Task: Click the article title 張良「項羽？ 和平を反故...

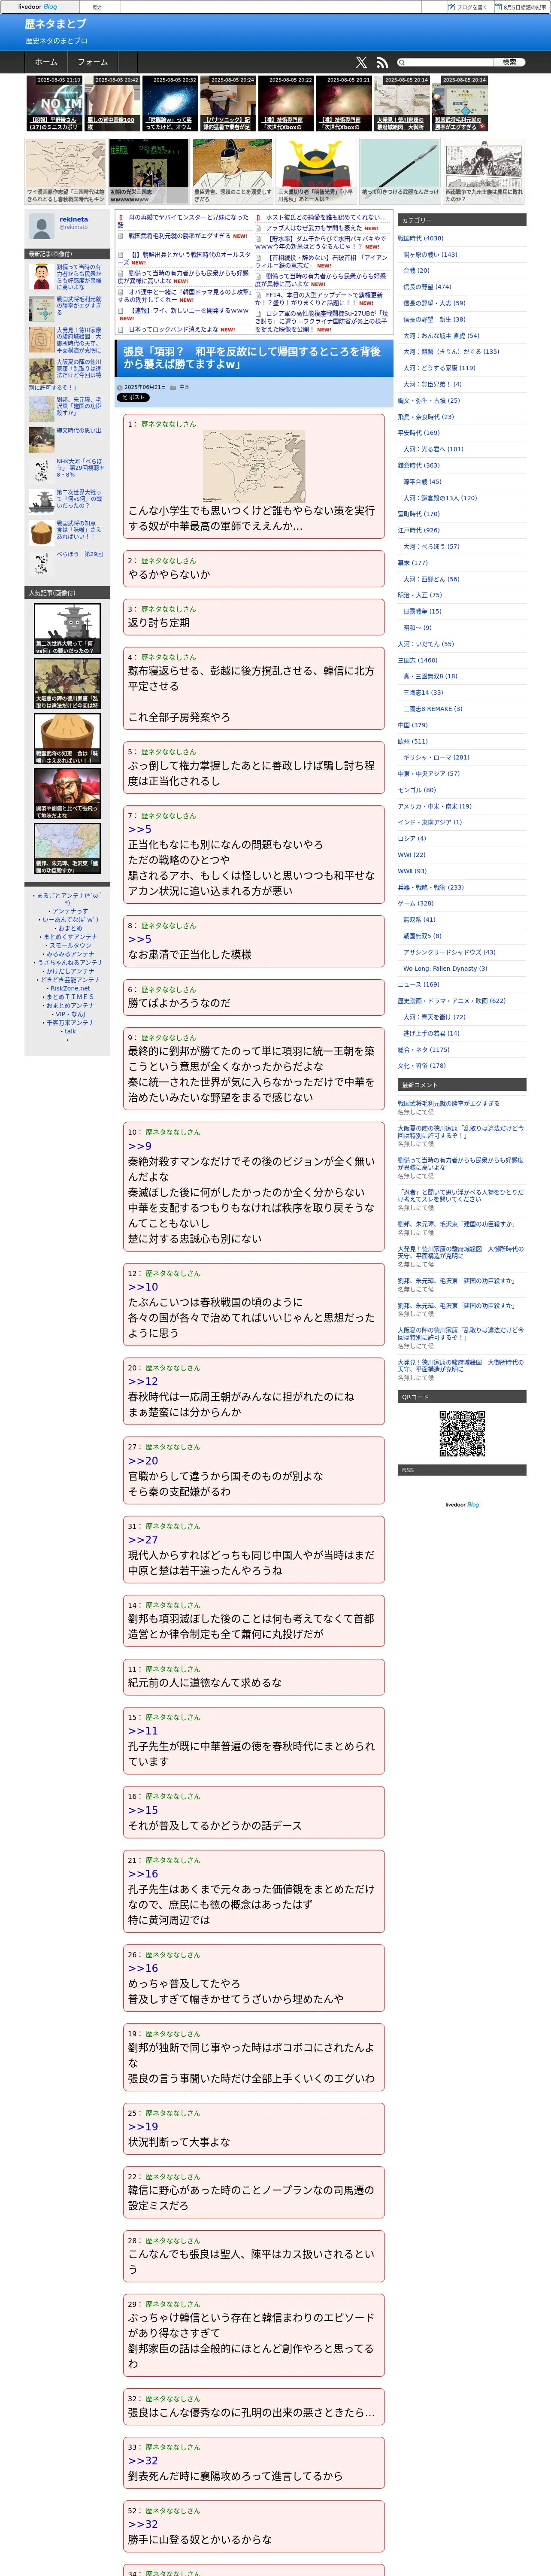Action: tap(251, 358)
